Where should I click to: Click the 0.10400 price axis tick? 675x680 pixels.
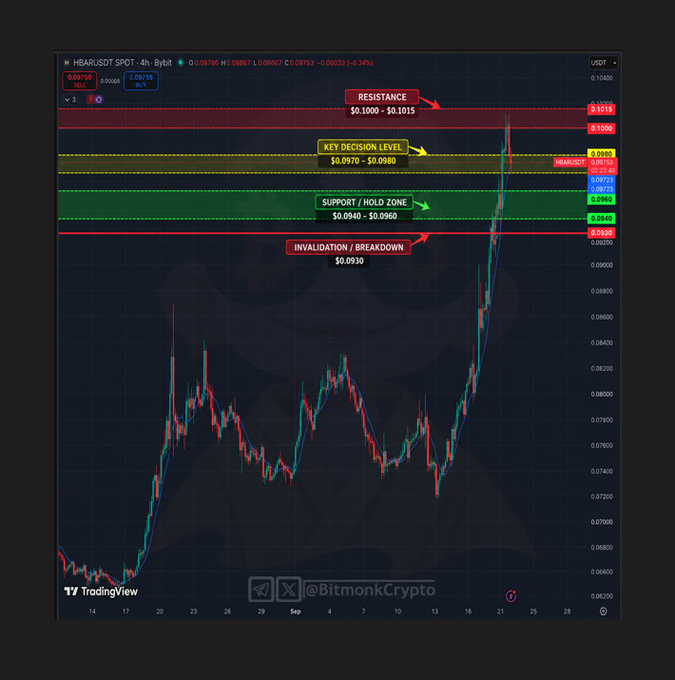pyautogui.click(x=602, y=78)
